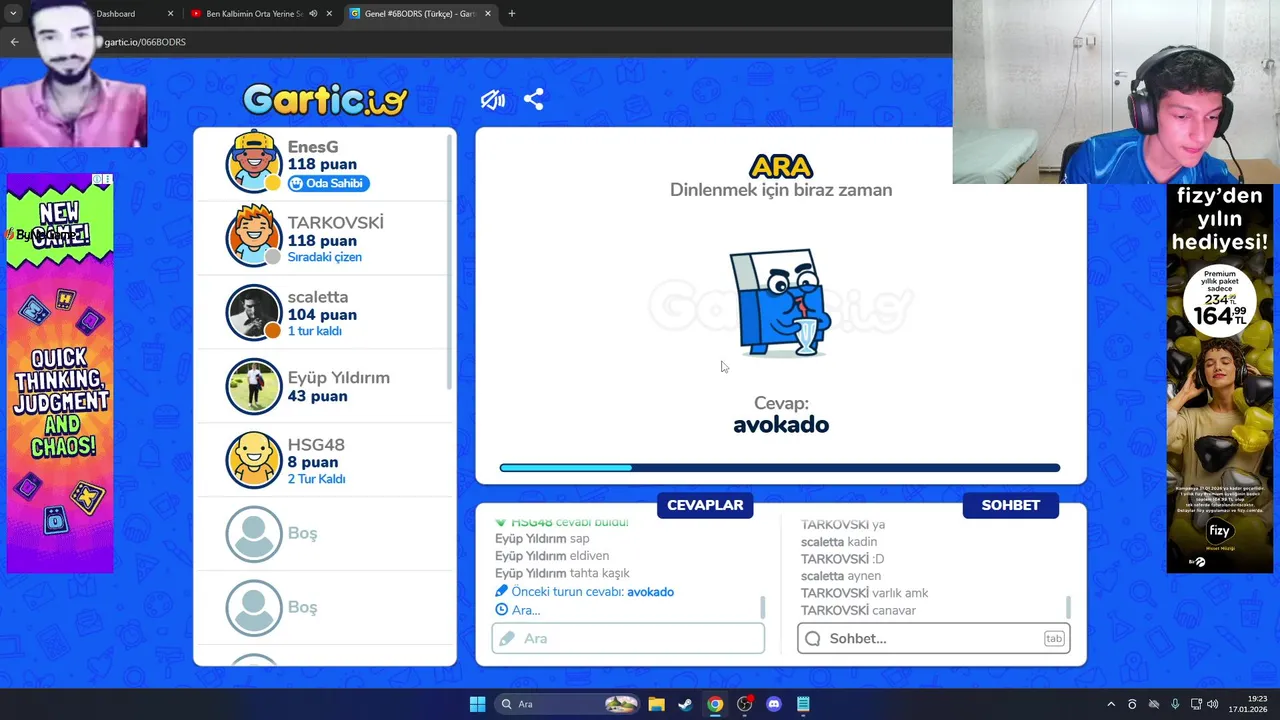Click the answers panel scrollbar
The width and height of the screenshot is (1280, 720).
click(763, 607)
